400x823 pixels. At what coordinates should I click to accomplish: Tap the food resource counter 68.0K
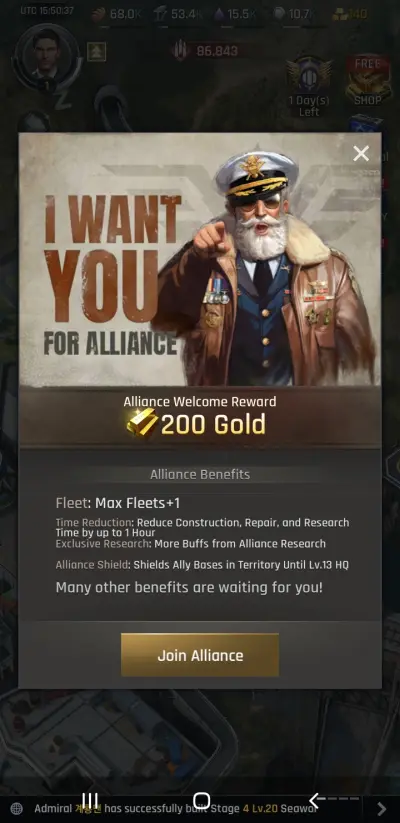point(116,14)
